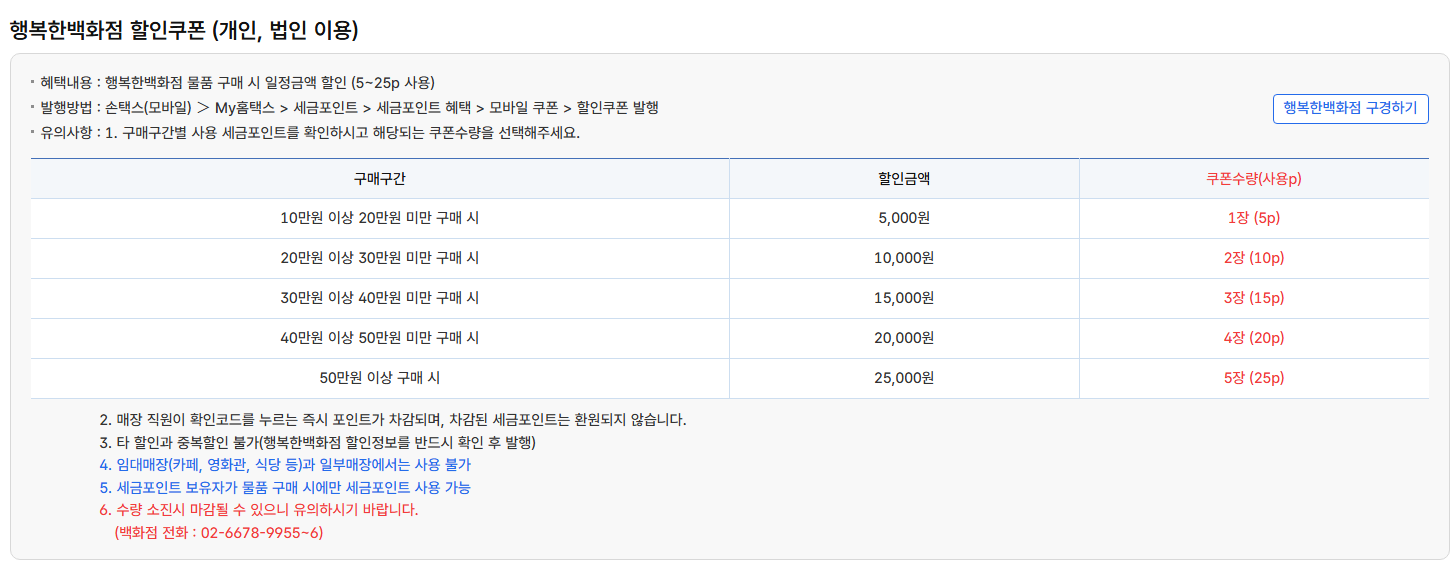Click notice 2 about 확인코드 point deduction

click(x=393, y=419)
